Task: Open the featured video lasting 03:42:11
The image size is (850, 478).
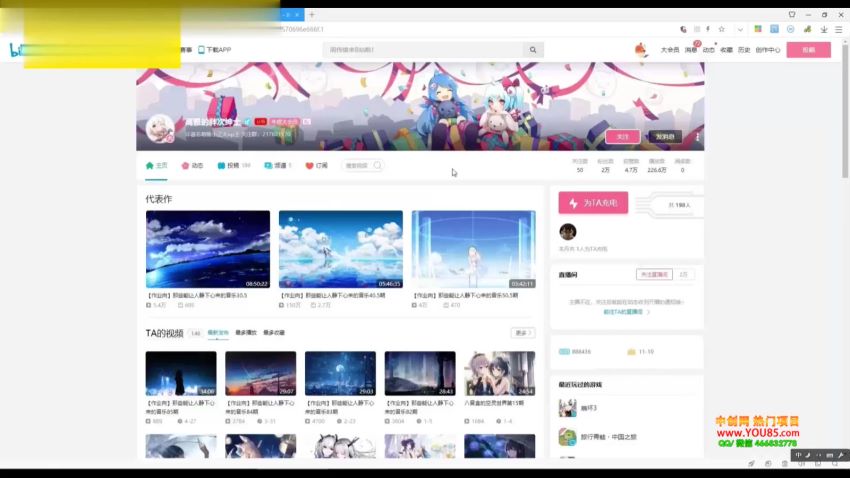Action: coord(473,249)
